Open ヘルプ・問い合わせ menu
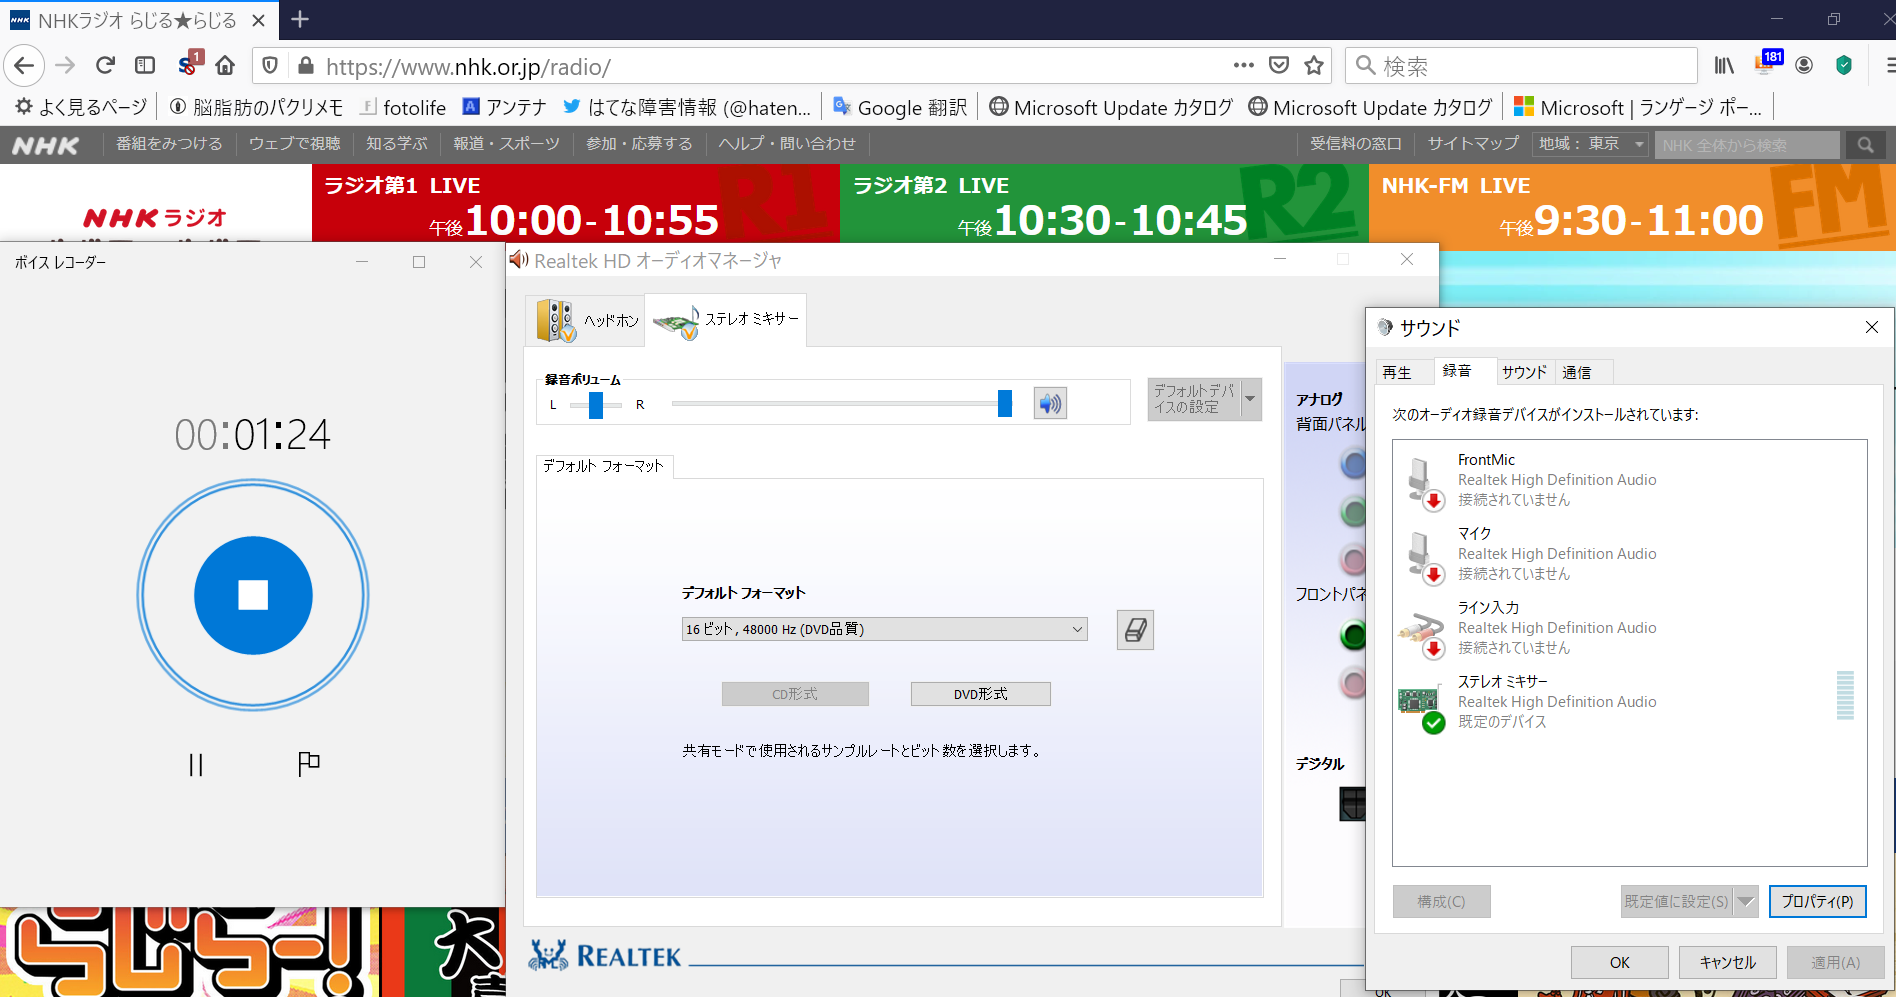The height and width of the screenshot is (997, 1896). coord(787,144)
